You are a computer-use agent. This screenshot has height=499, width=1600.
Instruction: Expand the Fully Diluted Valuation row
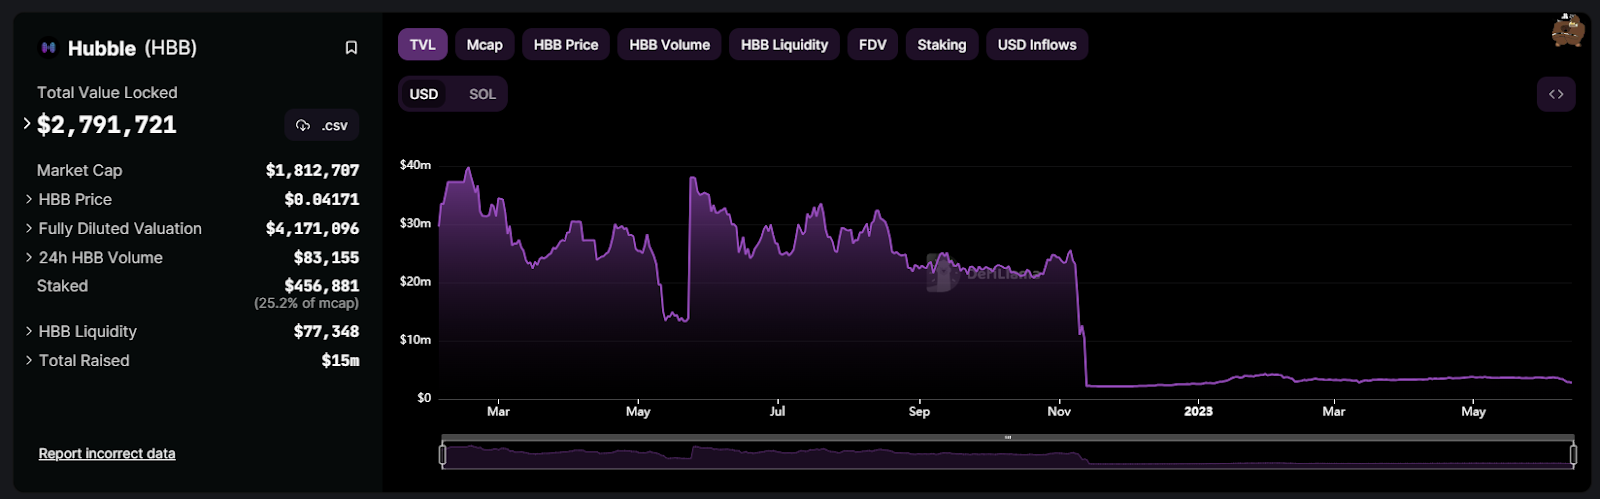point(29,228)
